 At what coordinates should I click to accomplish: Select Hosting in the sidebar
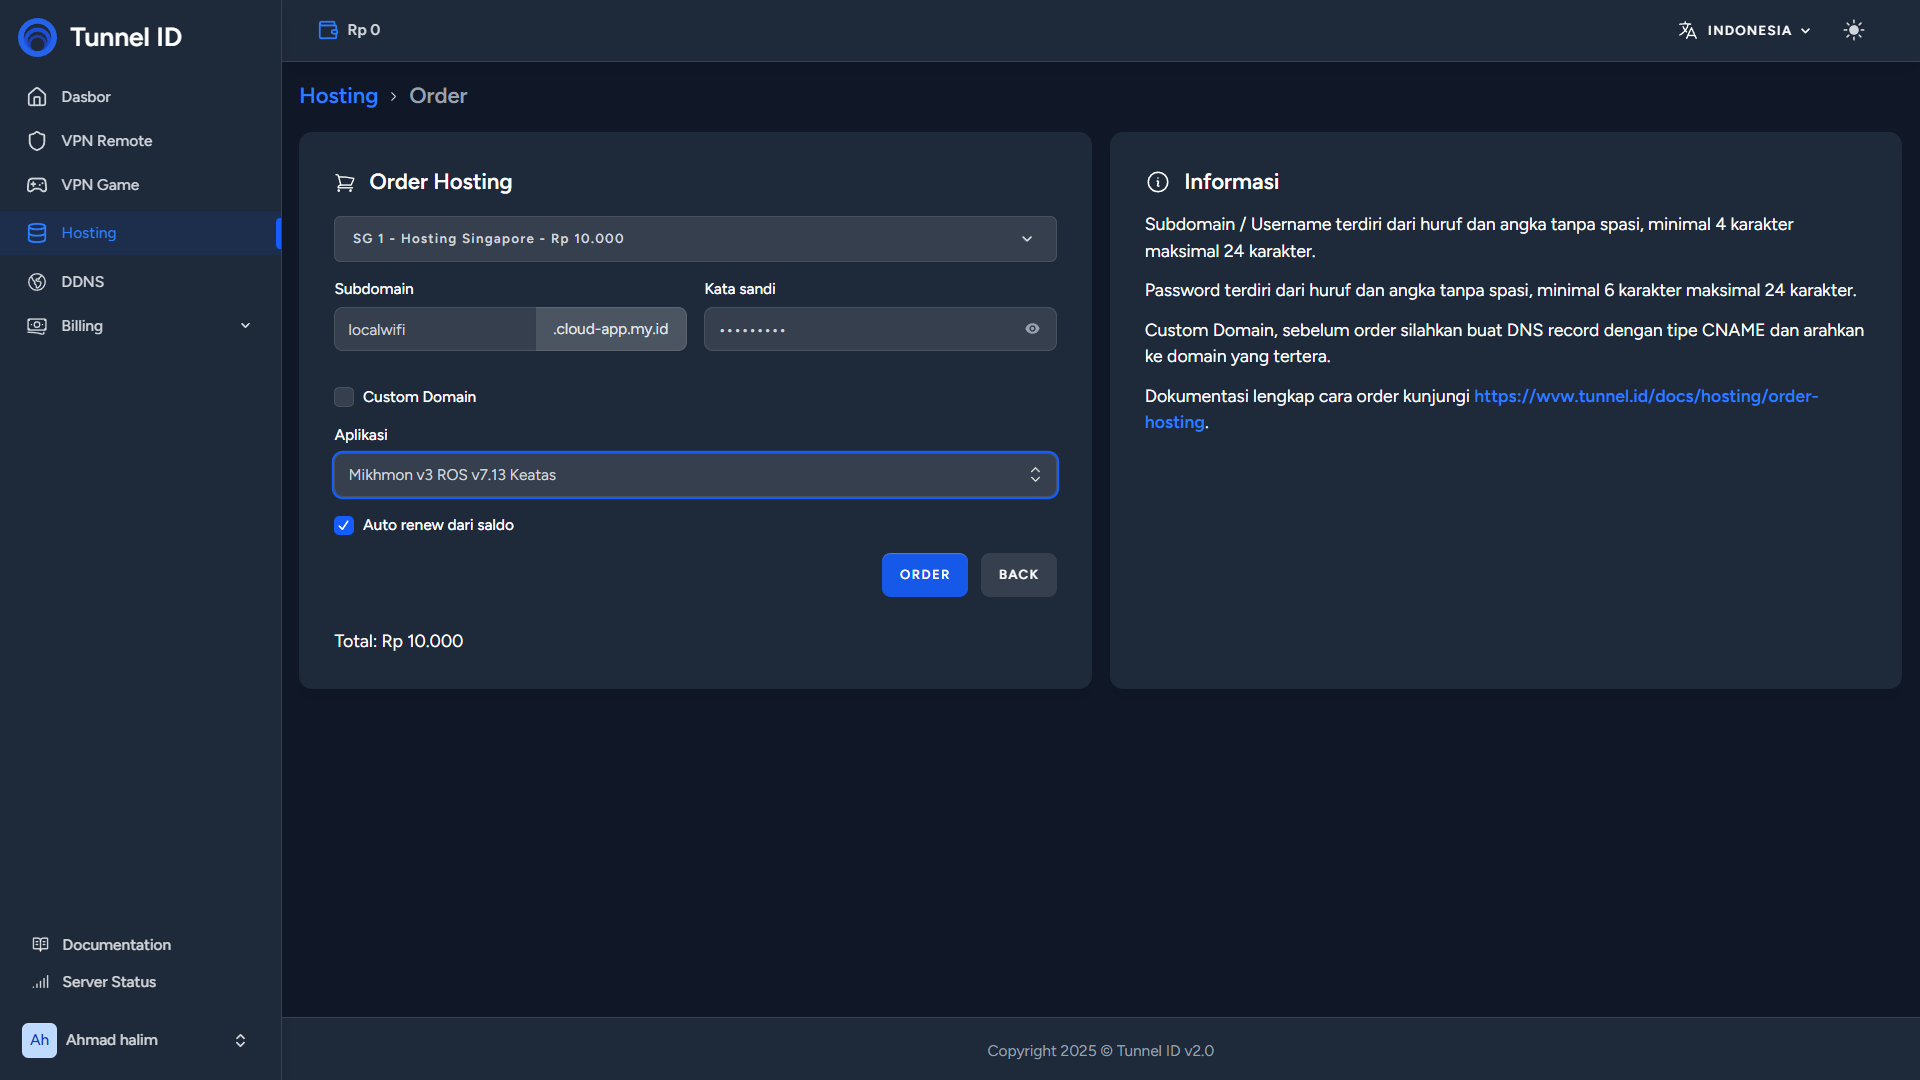tap(89, 233)
